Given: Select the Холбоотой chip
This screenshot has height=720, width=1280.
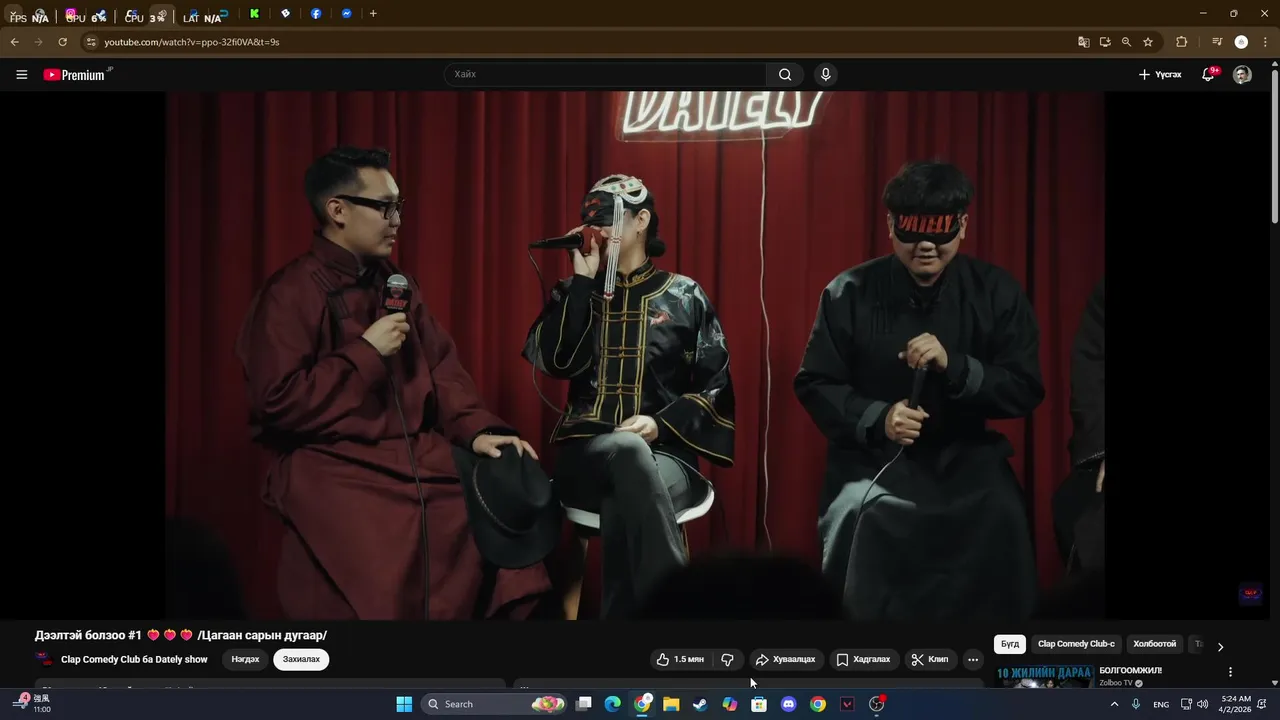Looking at the screenshot, I should 1154,644.
